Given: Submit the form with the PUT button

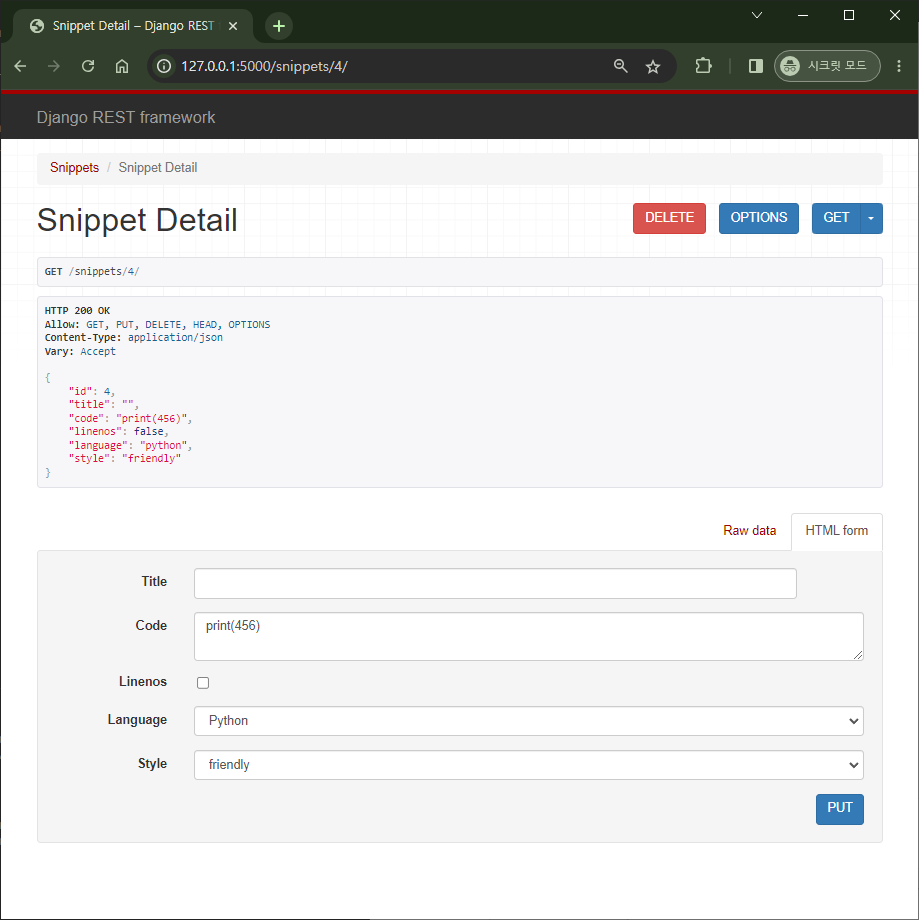Looking at the screenshot, I should tap(839, 809).
